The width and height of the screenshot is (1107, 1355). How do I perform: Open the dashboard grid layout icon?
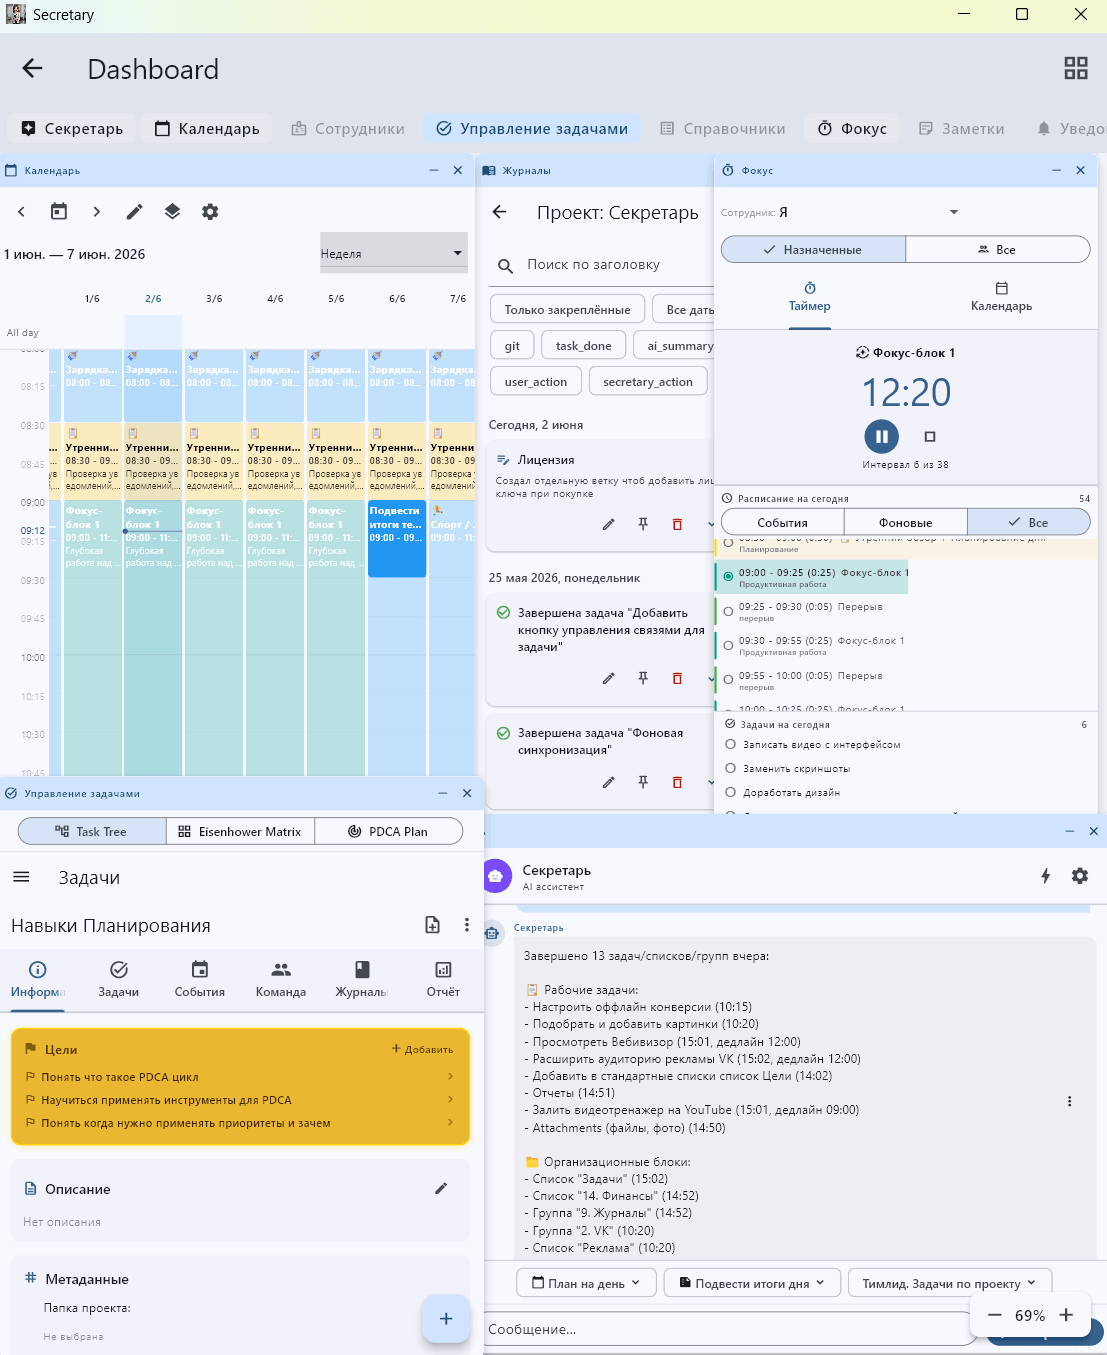coord(1076,68)
